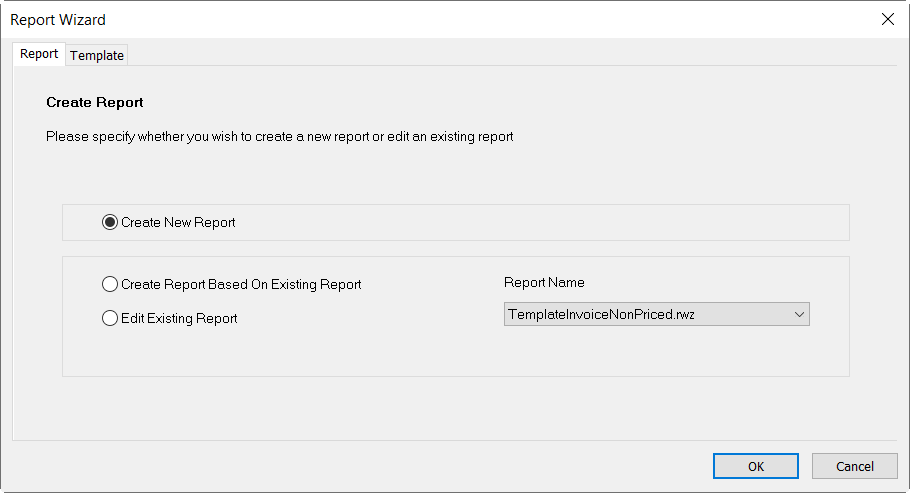Click the Please specify instruction sentence
This screenshot has height=493, width=910.
pyautogui.click(x=280, y=136)
